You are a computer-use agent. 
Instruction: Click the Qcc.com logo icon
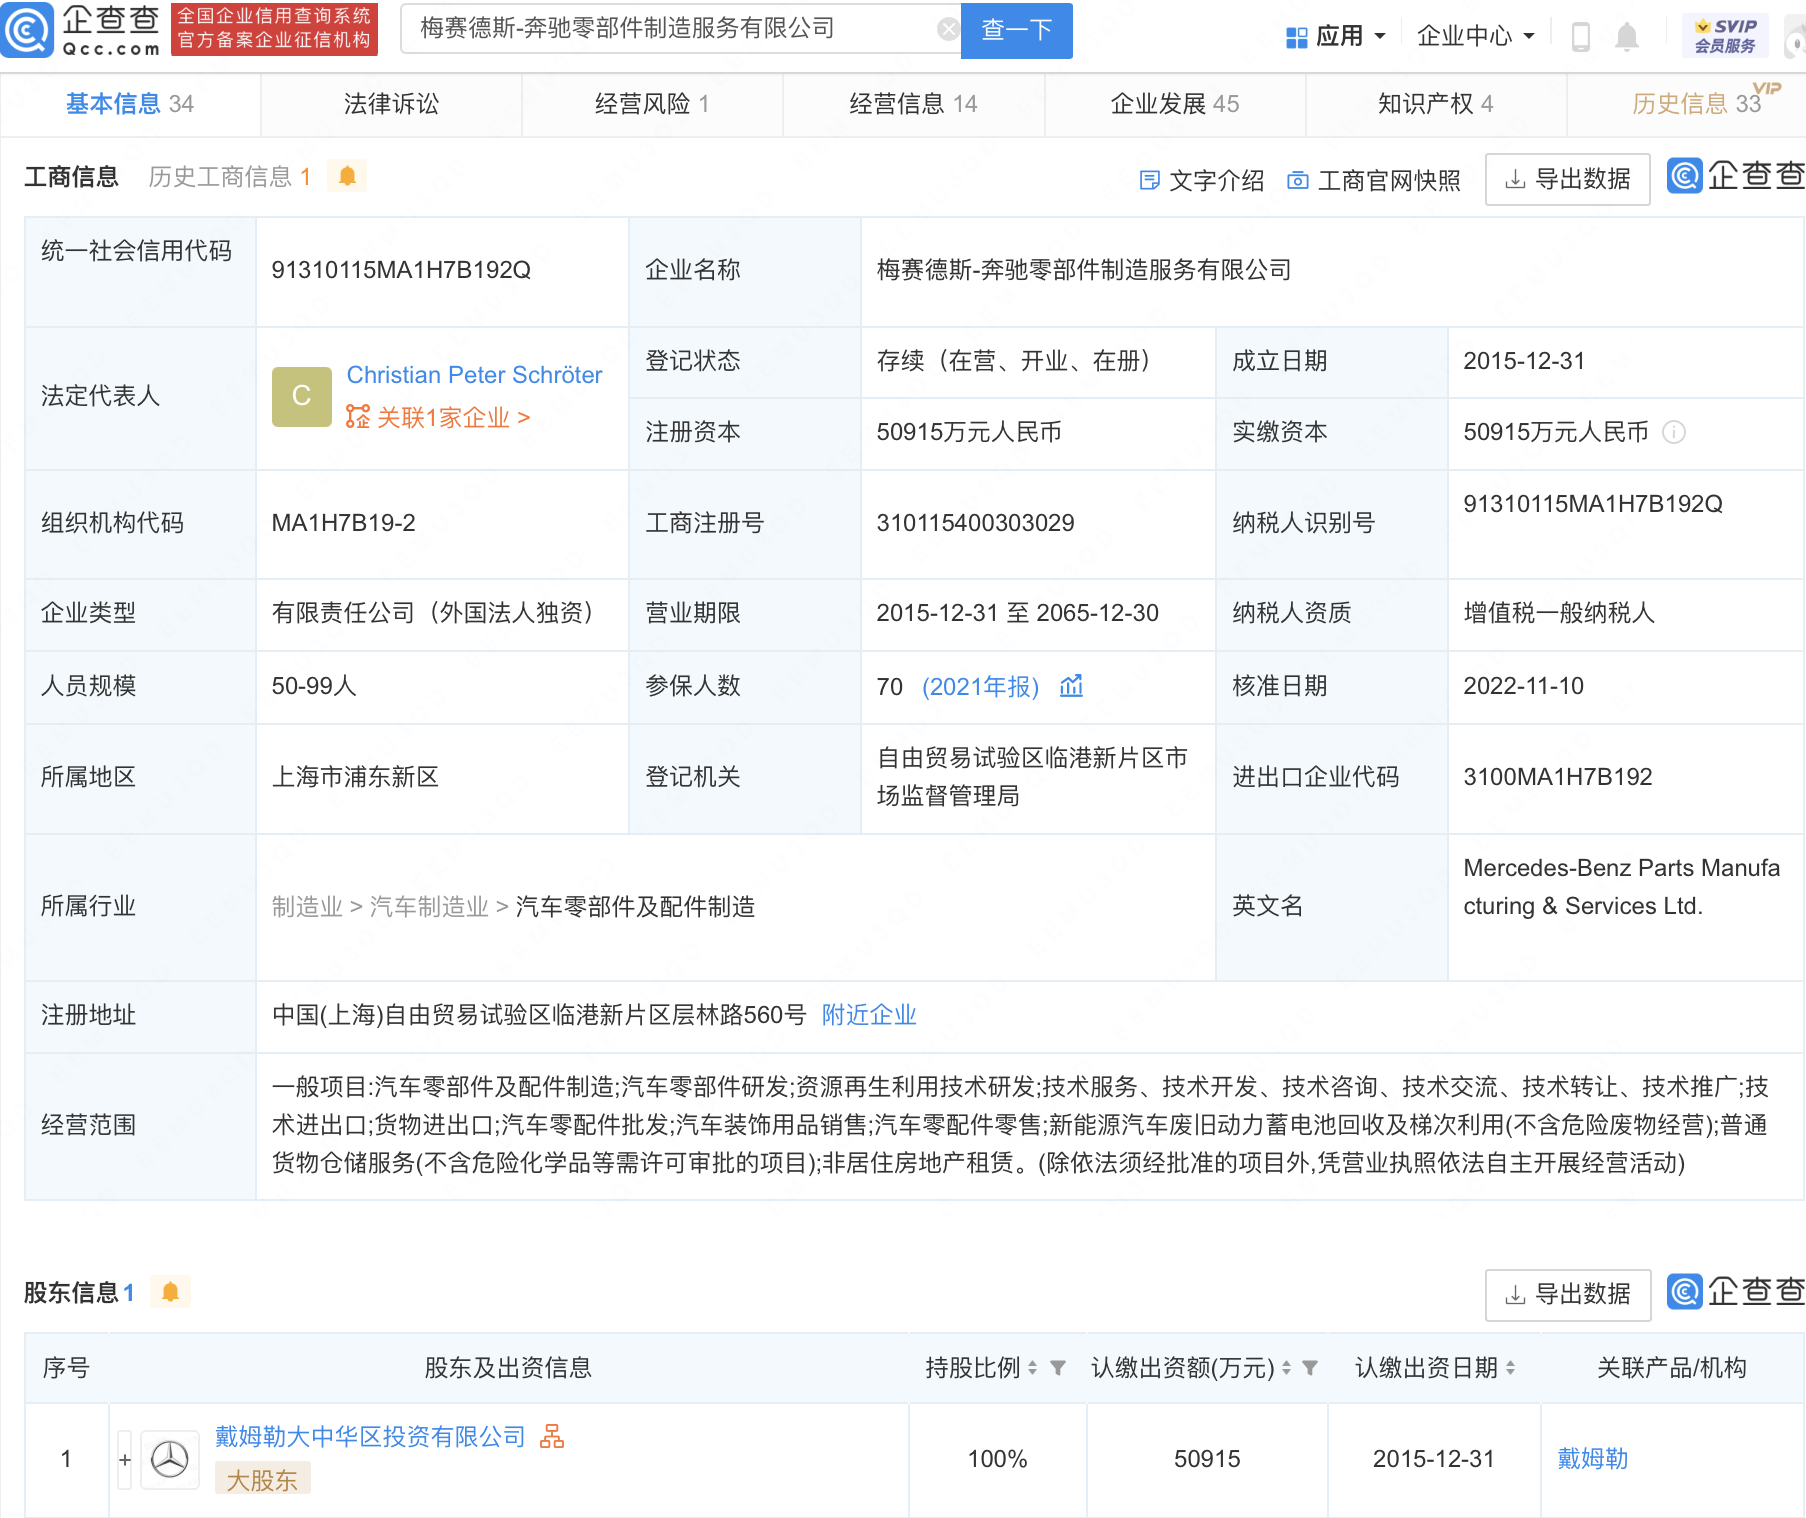click(x=27, y=30)
